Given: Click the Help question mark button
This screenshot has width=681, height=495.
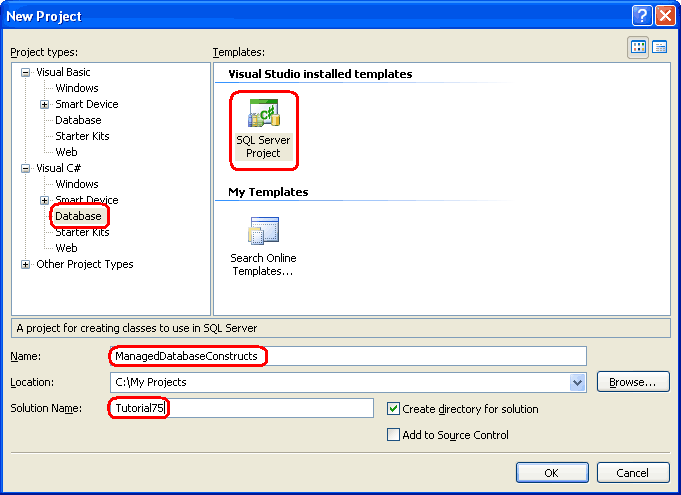Looking at the screenshot, I should (642, 15).
